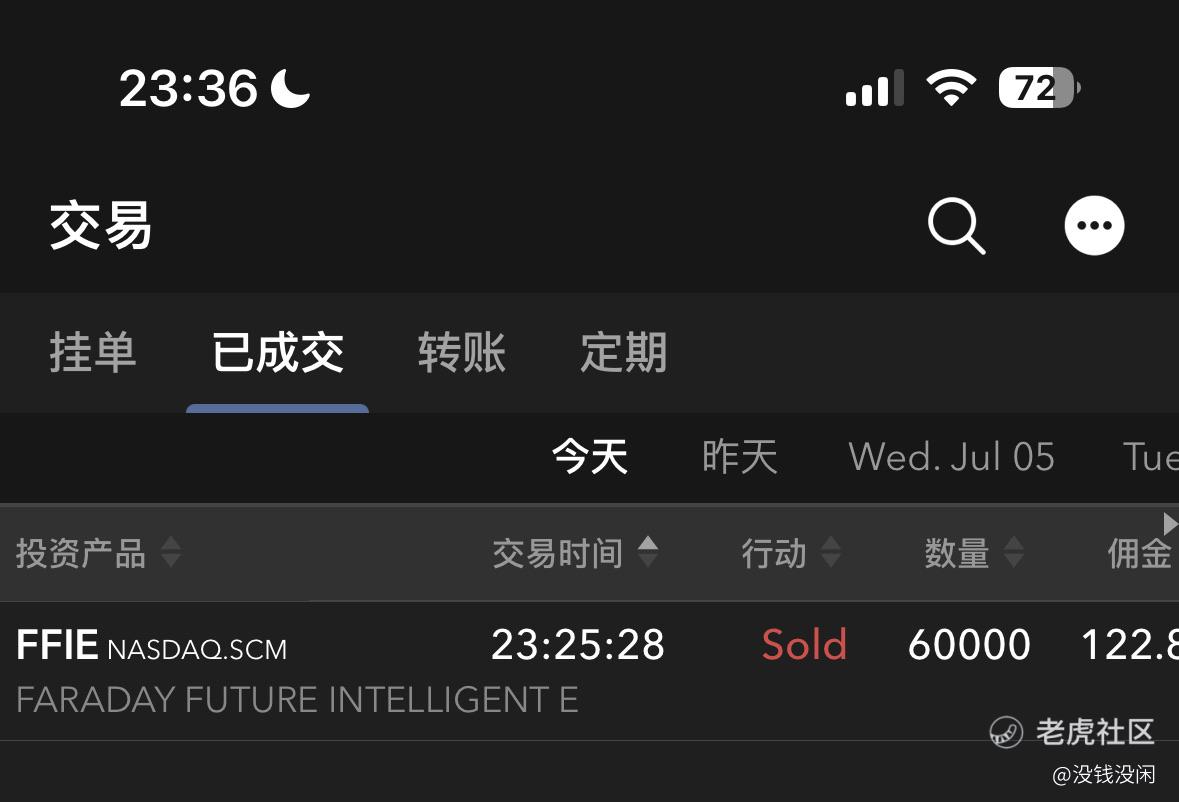Select the 今天 date filter
Viewport: 1179px width, 802px height.
point(590,456)
